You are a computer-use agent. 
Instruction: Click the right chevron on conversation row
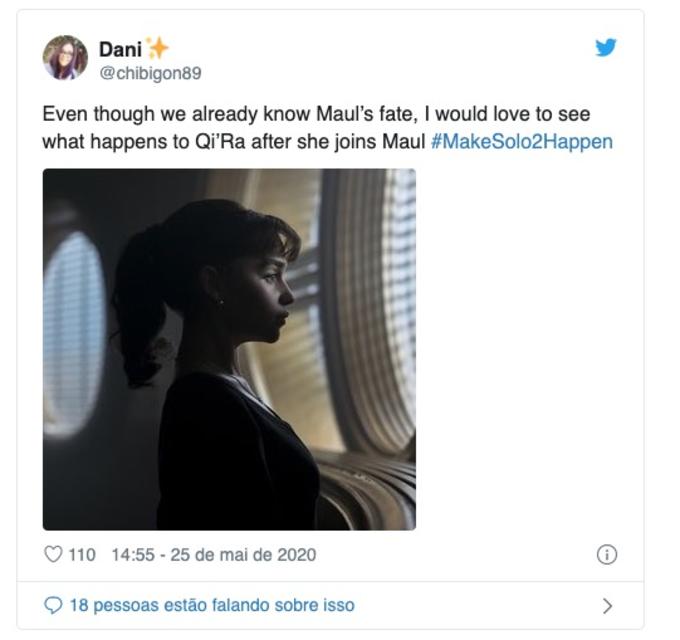coord(607,605)
